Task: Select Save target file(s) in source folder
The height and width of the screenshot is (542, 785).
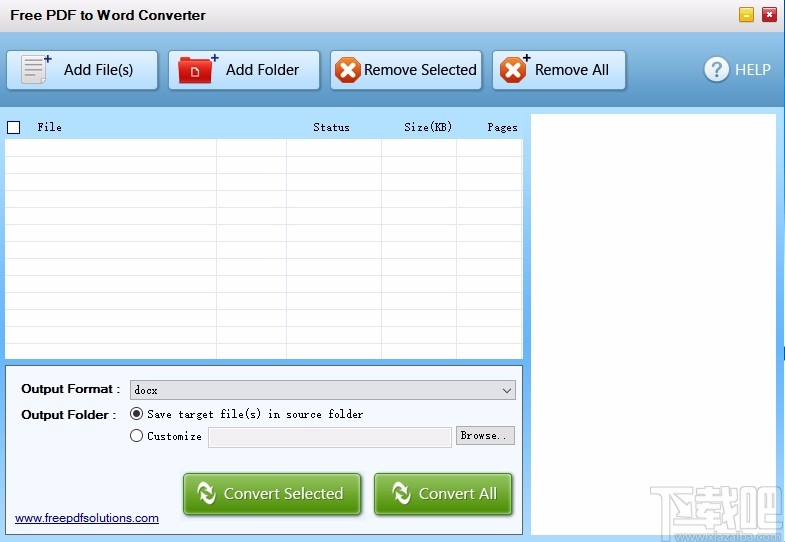Action: pyautogui.click(x=137, y=414)
